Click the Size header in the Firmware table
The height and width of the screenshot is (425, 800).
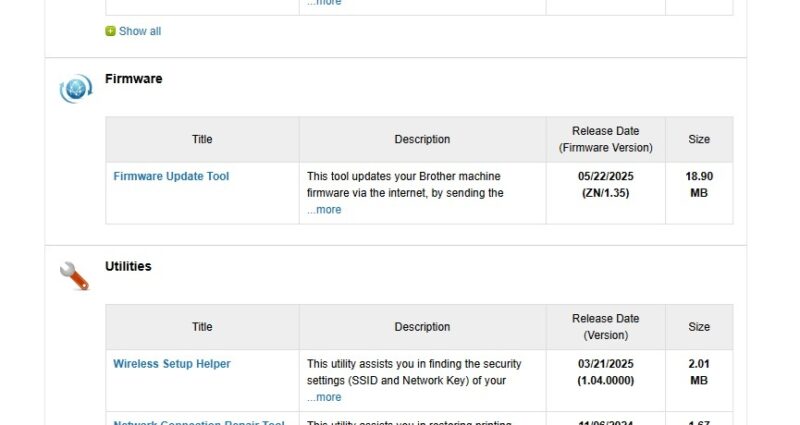[x=699, y=140]
